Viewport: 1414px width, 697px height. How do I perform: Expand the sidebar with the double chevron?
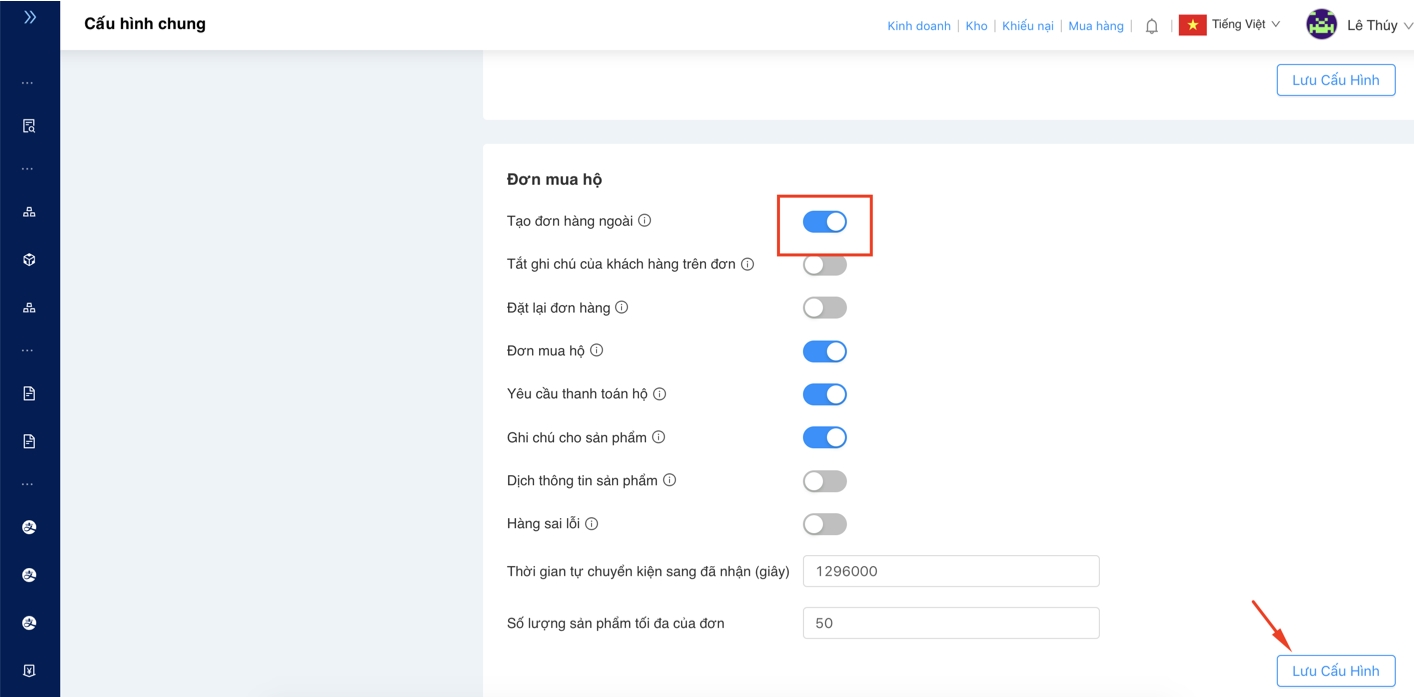click(x=30, y=18)
